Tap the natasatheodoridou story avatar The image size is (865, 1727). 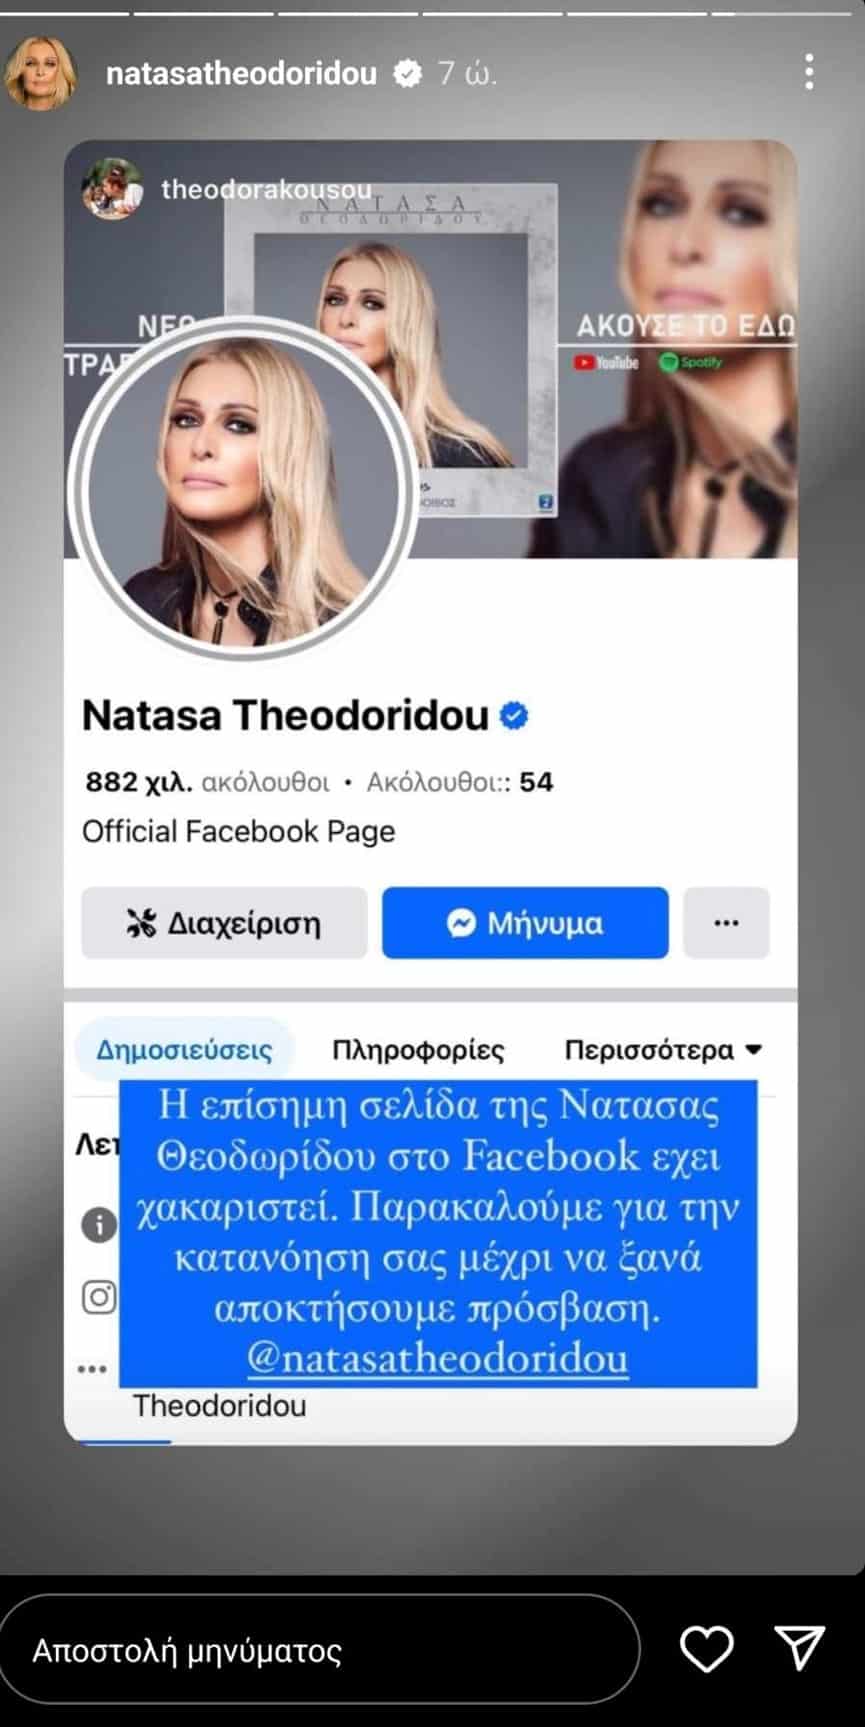pyautogui.click(x=42, y=73)
